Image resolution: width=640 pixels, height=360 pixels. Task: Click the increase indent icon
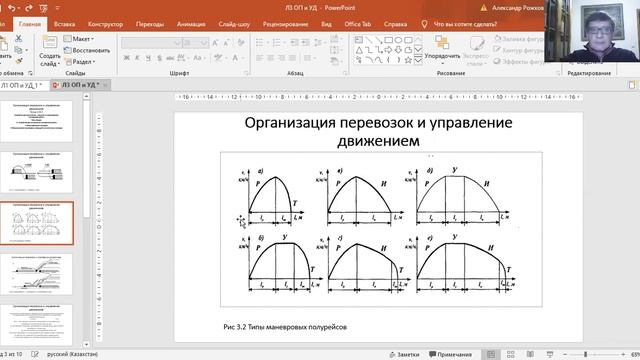click(x=305, y=43)
